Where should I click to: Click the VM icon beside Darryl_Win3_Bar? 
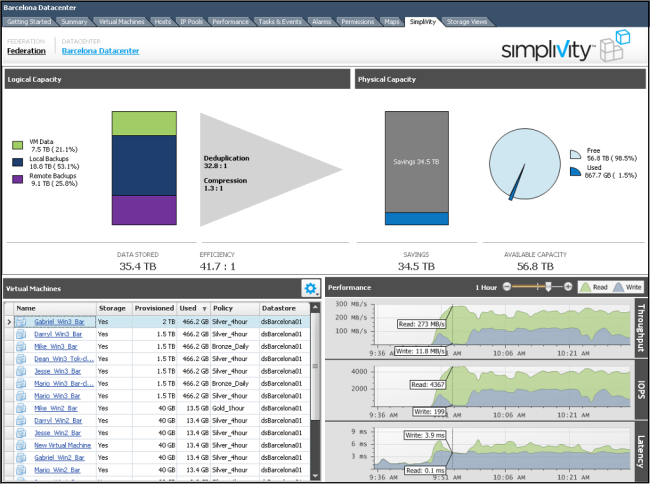click(21, 334)
